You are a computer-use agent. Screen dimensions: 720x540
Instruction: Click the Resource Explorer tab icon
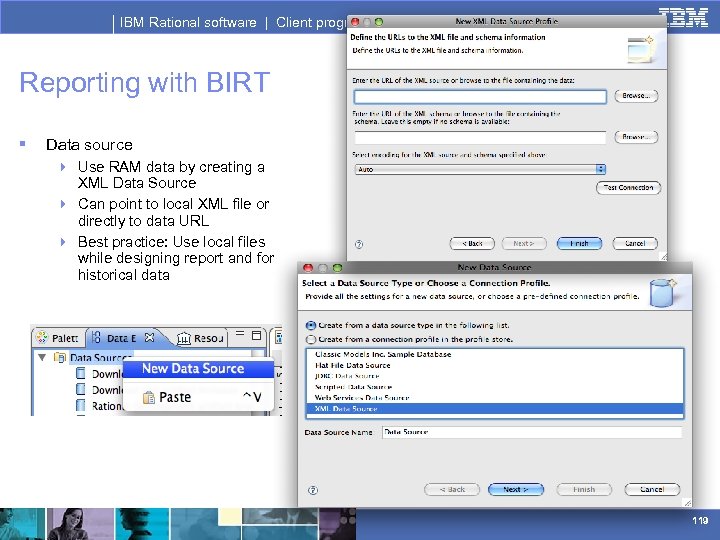[184, 338]
